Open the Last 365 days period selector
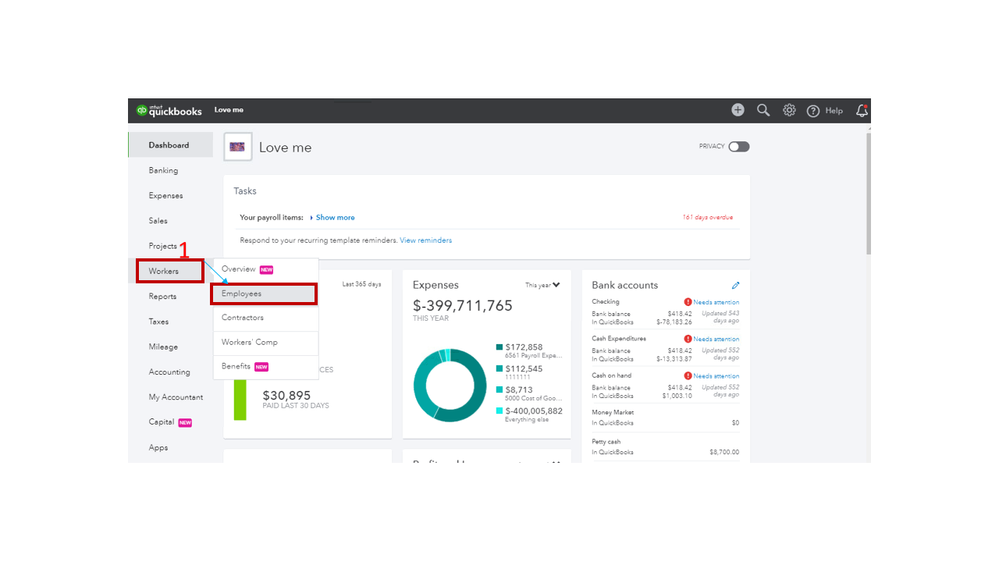 click(x=361, y=284)
